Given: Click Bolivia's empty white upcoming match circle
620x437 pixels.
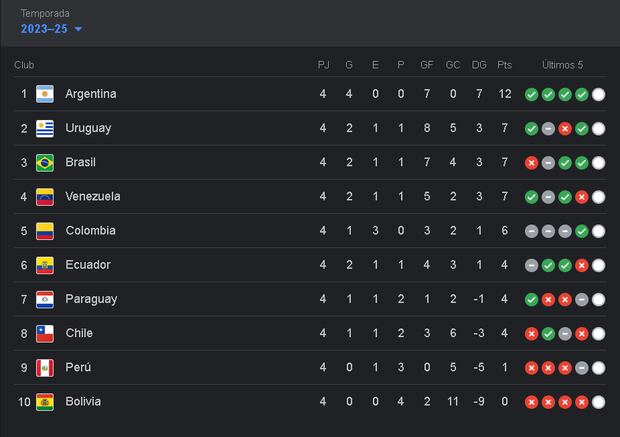Looking at the screenshot, I should 598,402.
